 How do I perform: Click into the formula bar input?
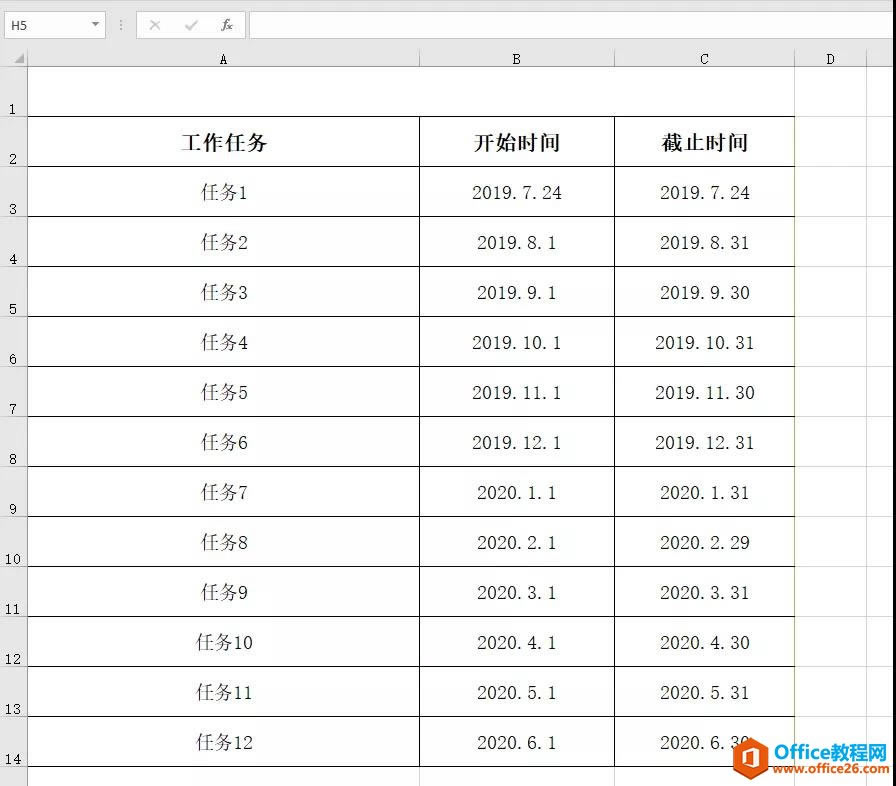point(571,25)
